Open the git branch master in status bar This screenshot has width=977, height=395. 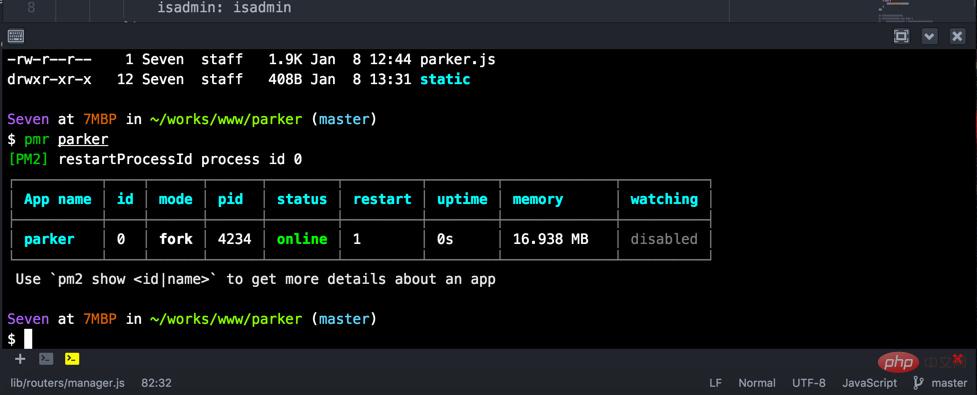click(940, 383)
